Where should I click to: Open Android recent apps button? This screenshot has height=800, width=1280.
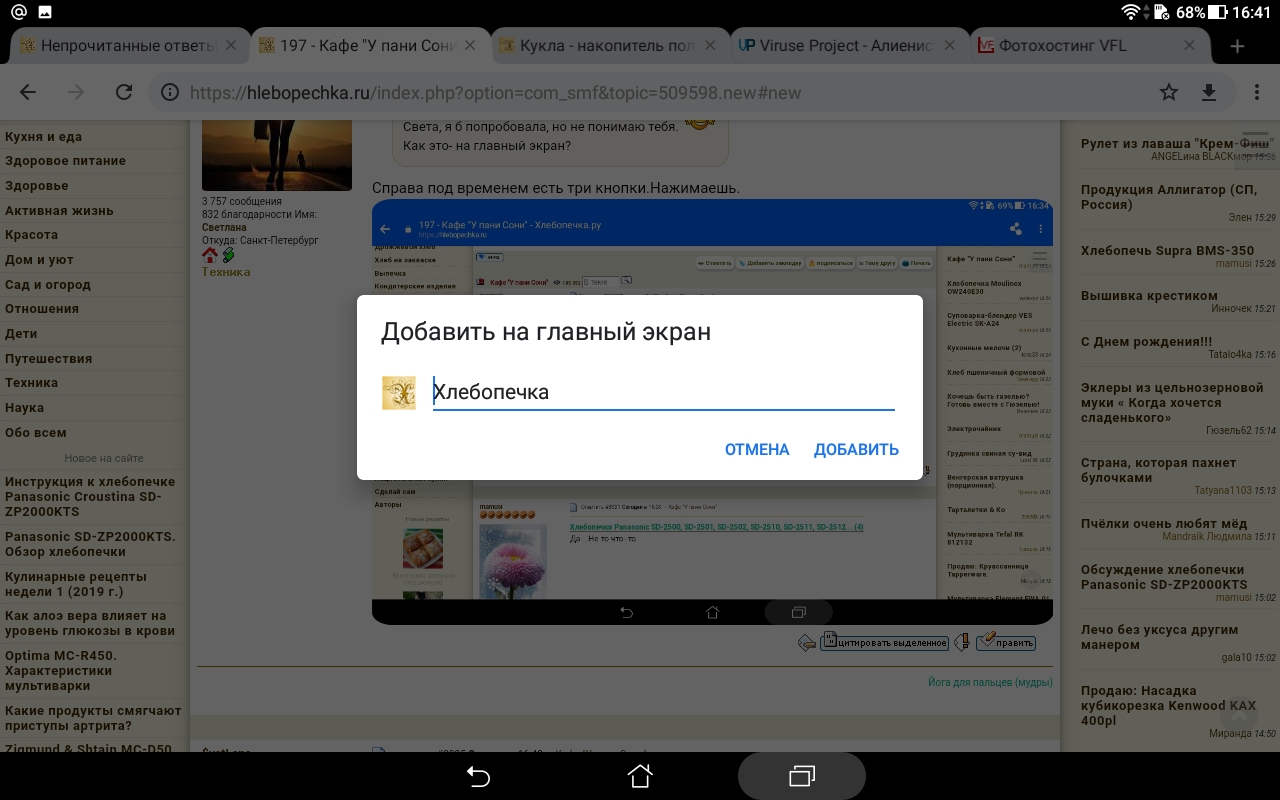point(801,776)
